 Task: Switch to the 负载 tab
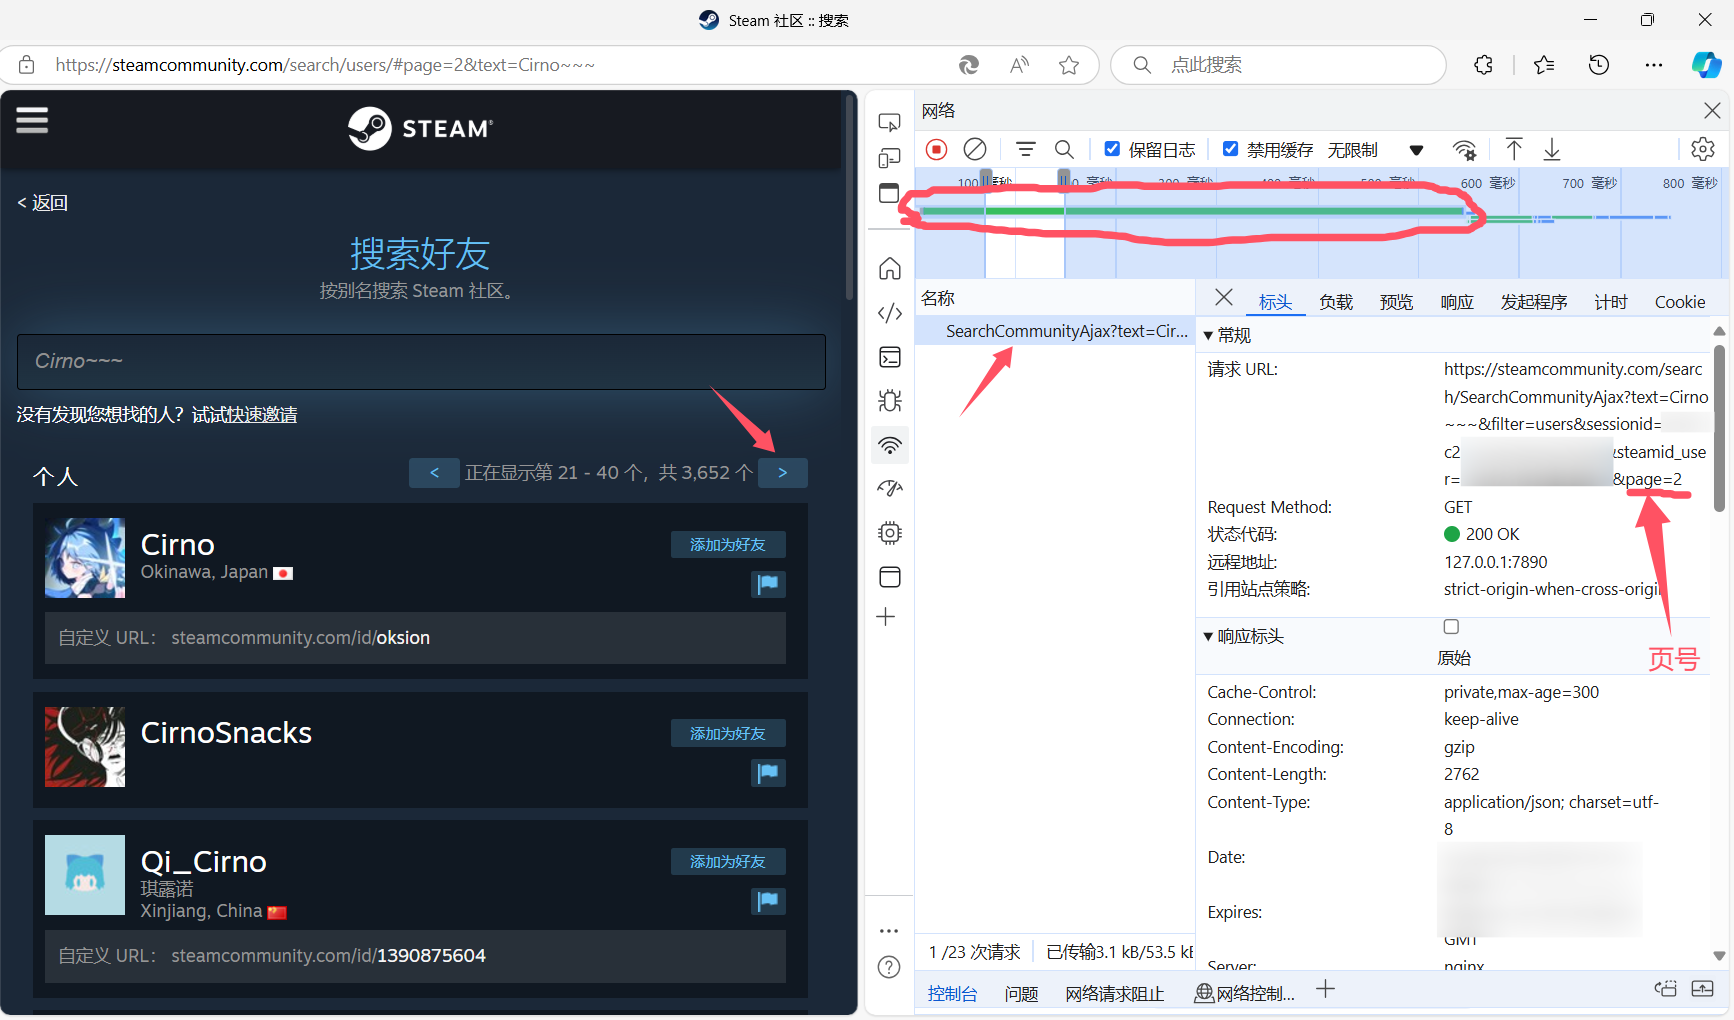[x=1335, y=302]
